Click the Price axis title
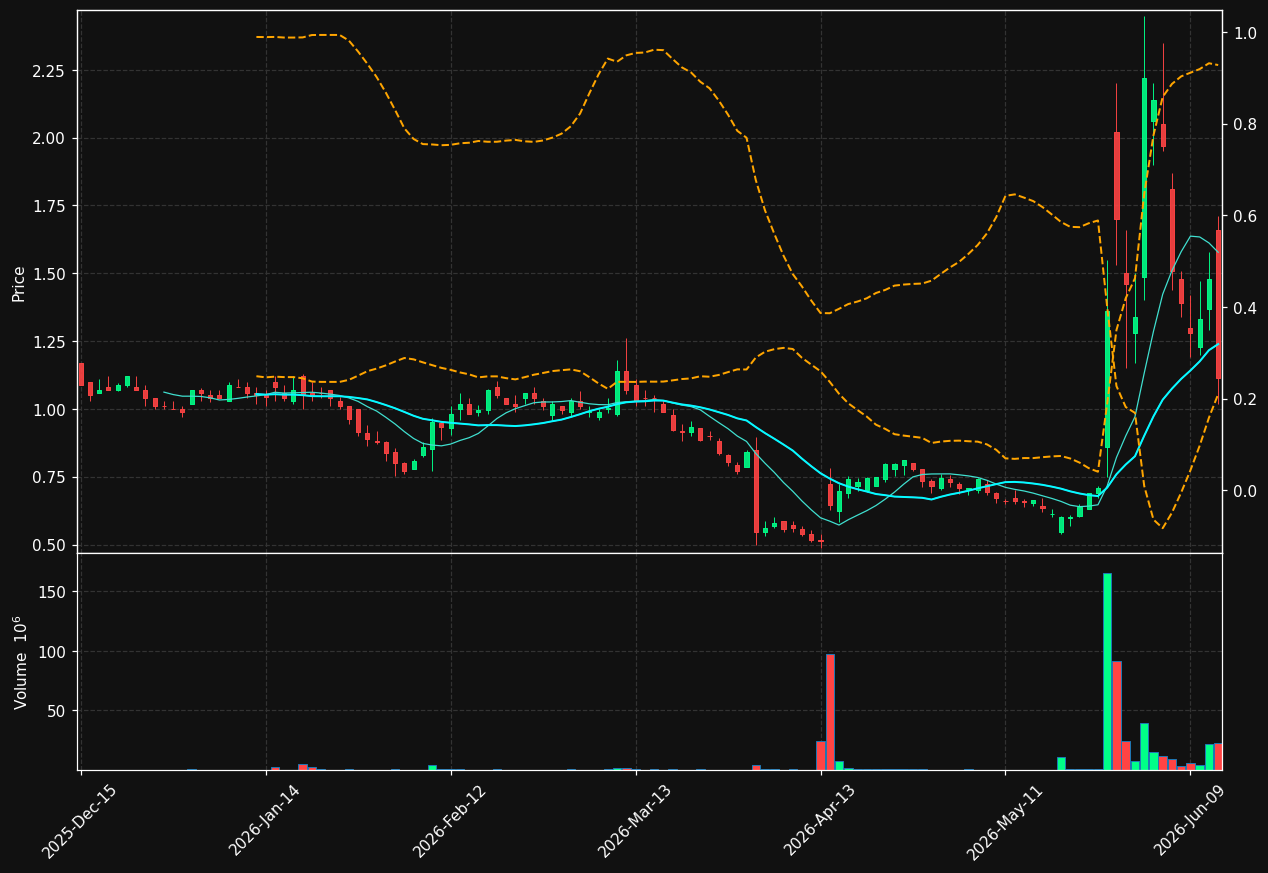Image resolution: width=1268 pixels, height=873 pixels. 19,283
